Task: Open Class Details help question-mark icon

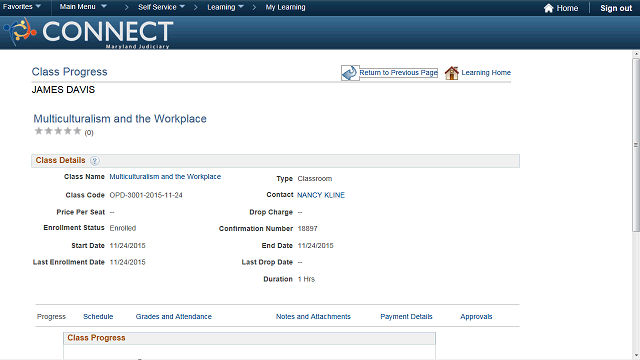Action: 94,161
